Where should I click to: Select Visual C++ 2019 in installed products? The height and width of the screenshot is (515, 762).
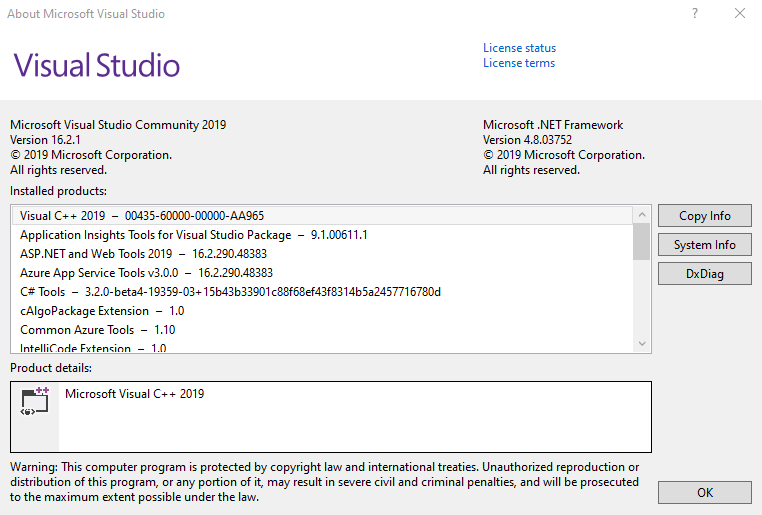(x=141, y=216)
